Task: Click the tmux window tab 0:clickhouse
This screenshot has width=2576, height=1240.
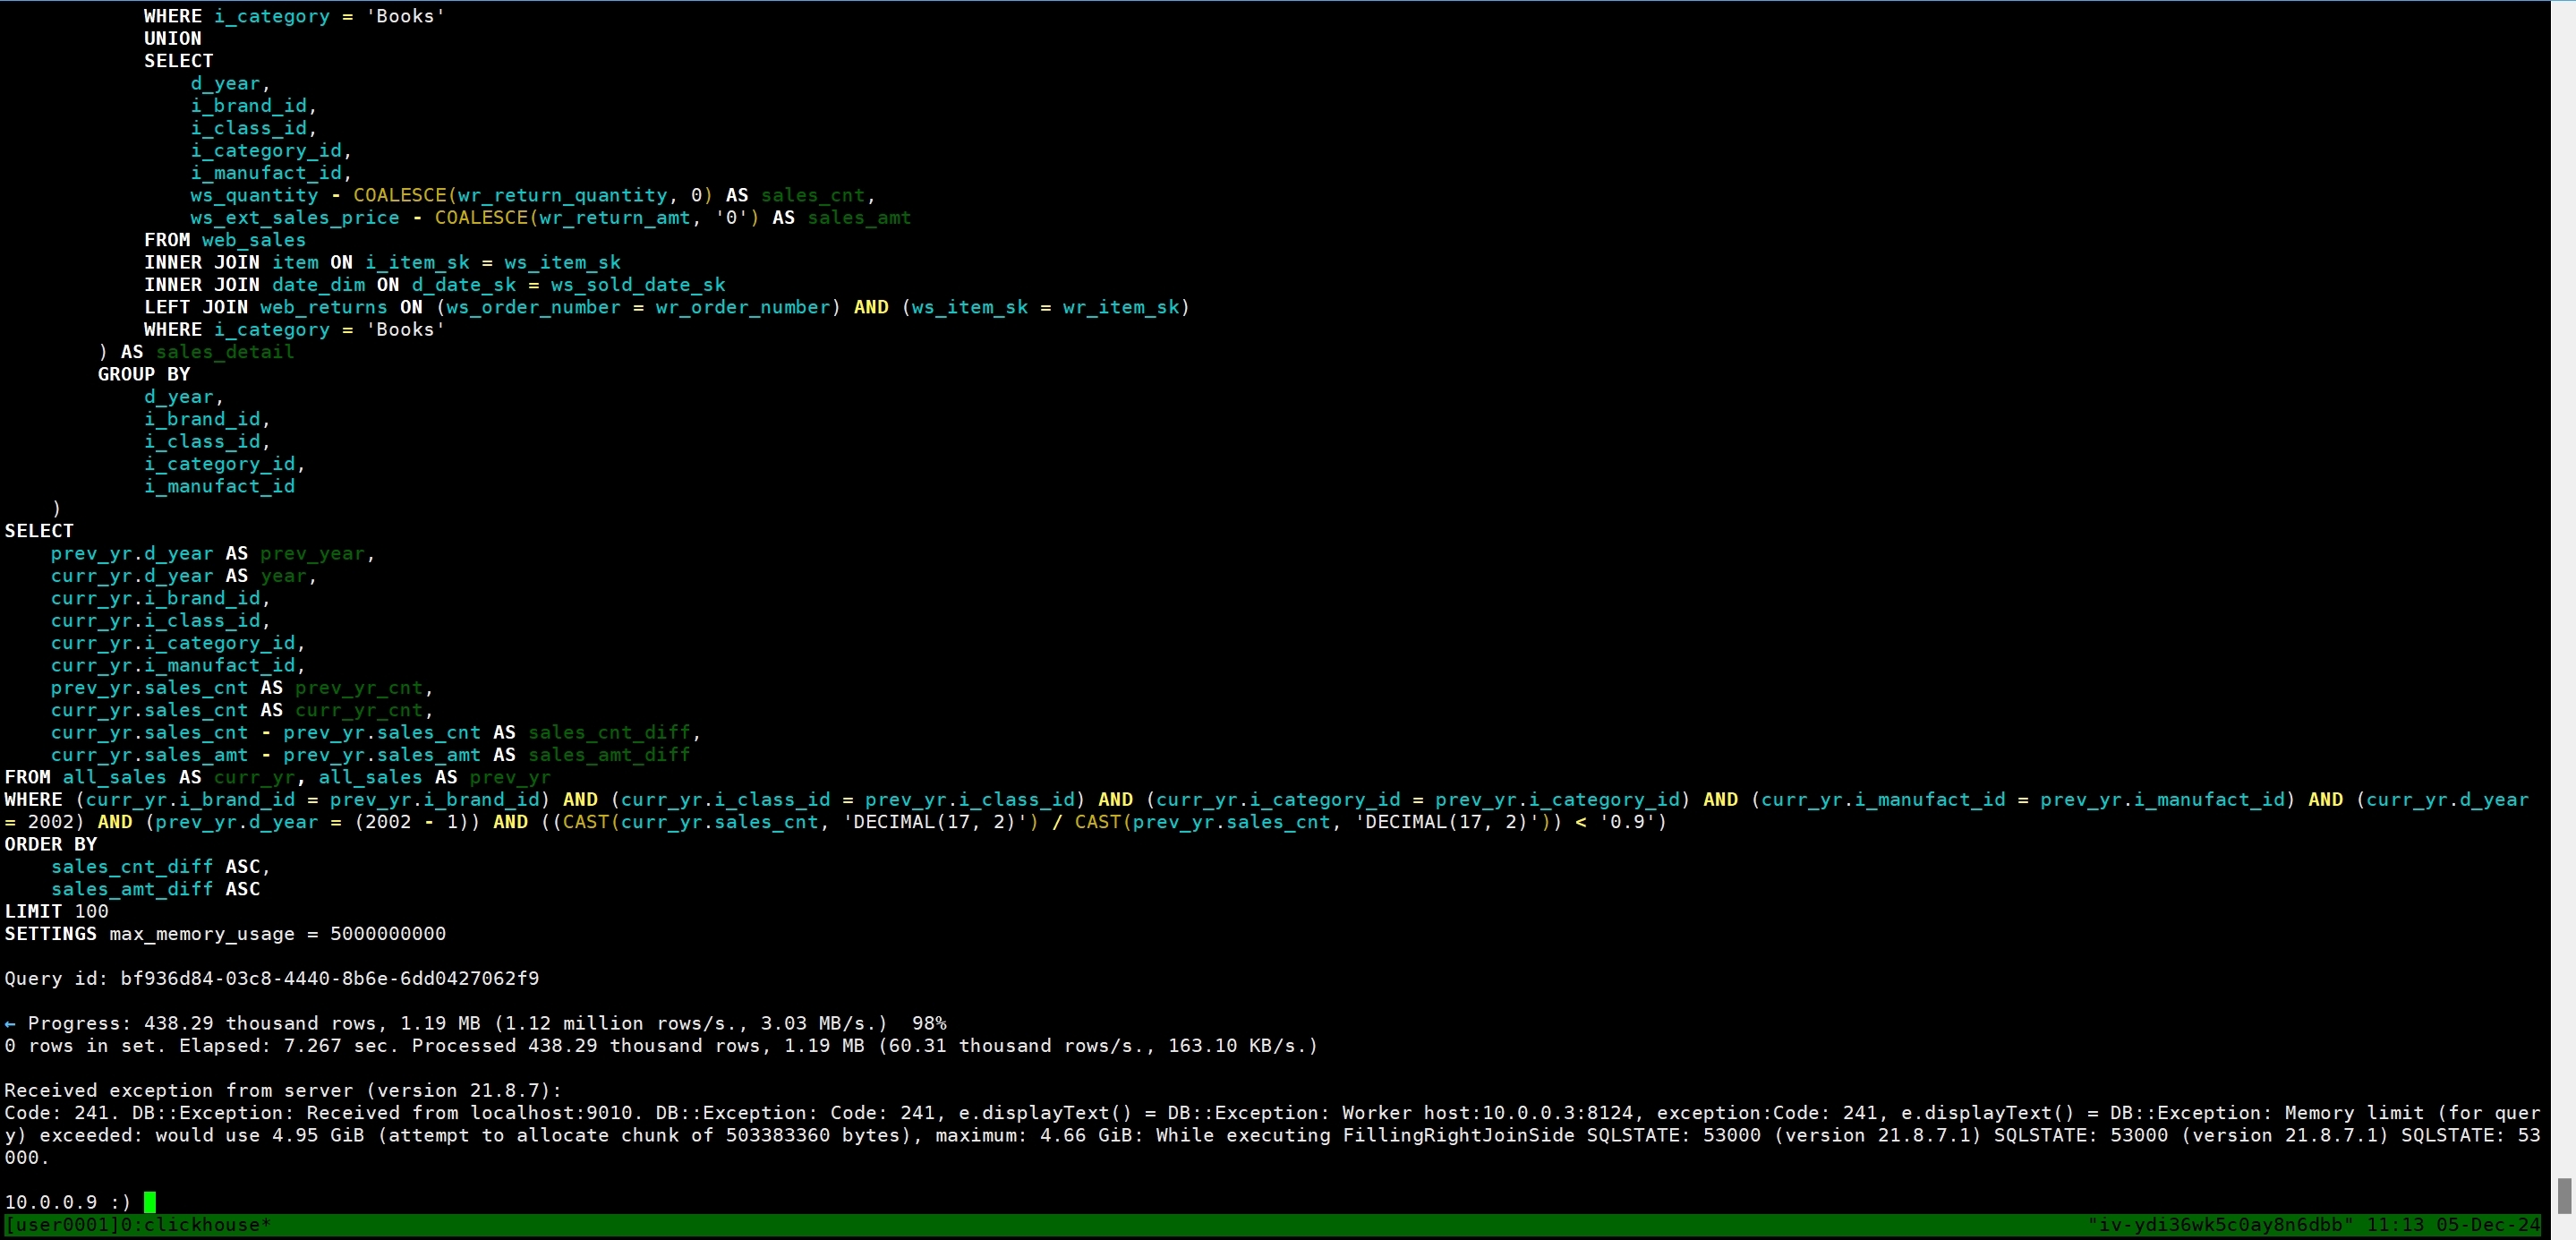Action: [x=194, y=1225]
